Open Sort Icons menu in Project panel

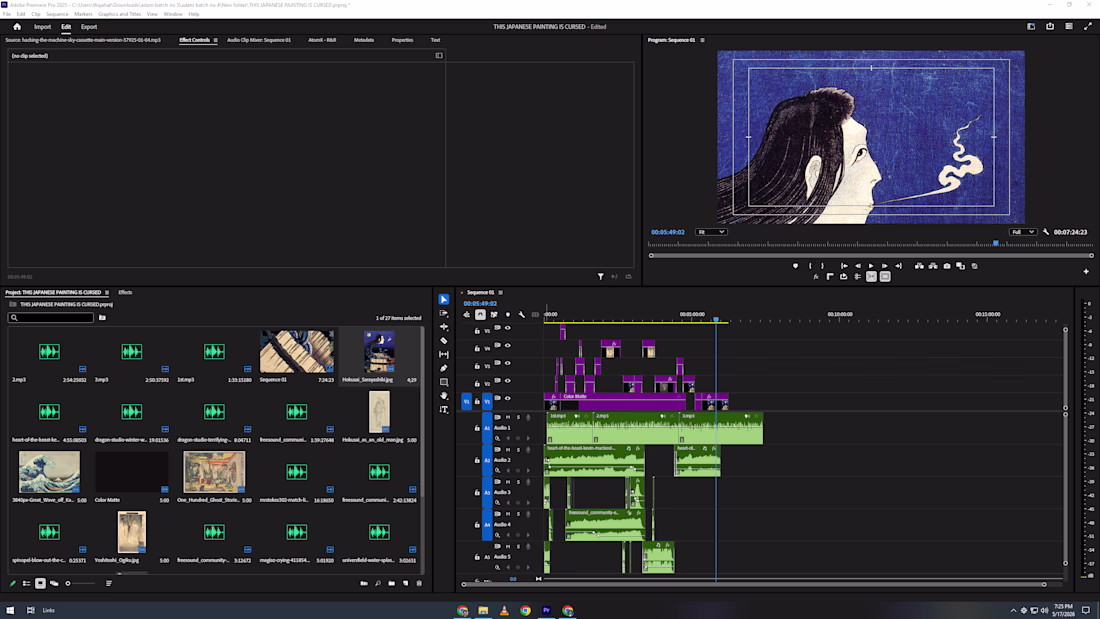click(x=109, y=583)
